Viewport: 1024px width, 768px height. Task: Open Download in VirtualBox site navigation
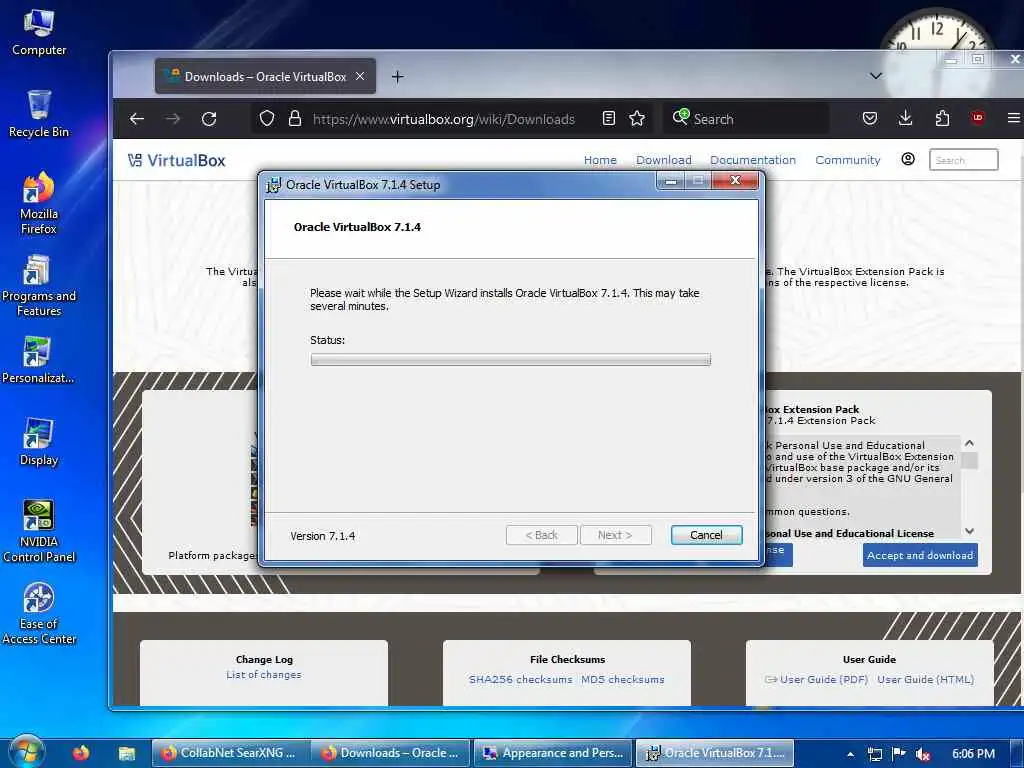click(664, 160)
